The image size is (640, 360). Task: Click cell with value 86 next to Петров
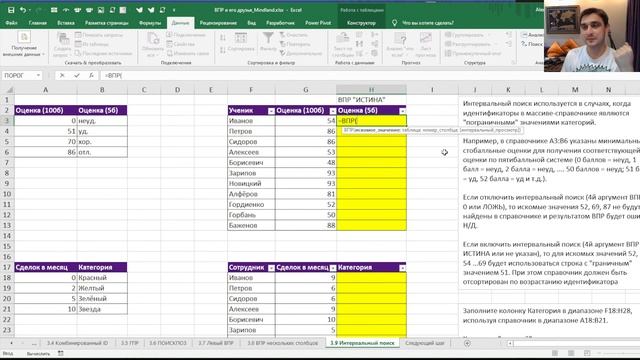point(306,131)
